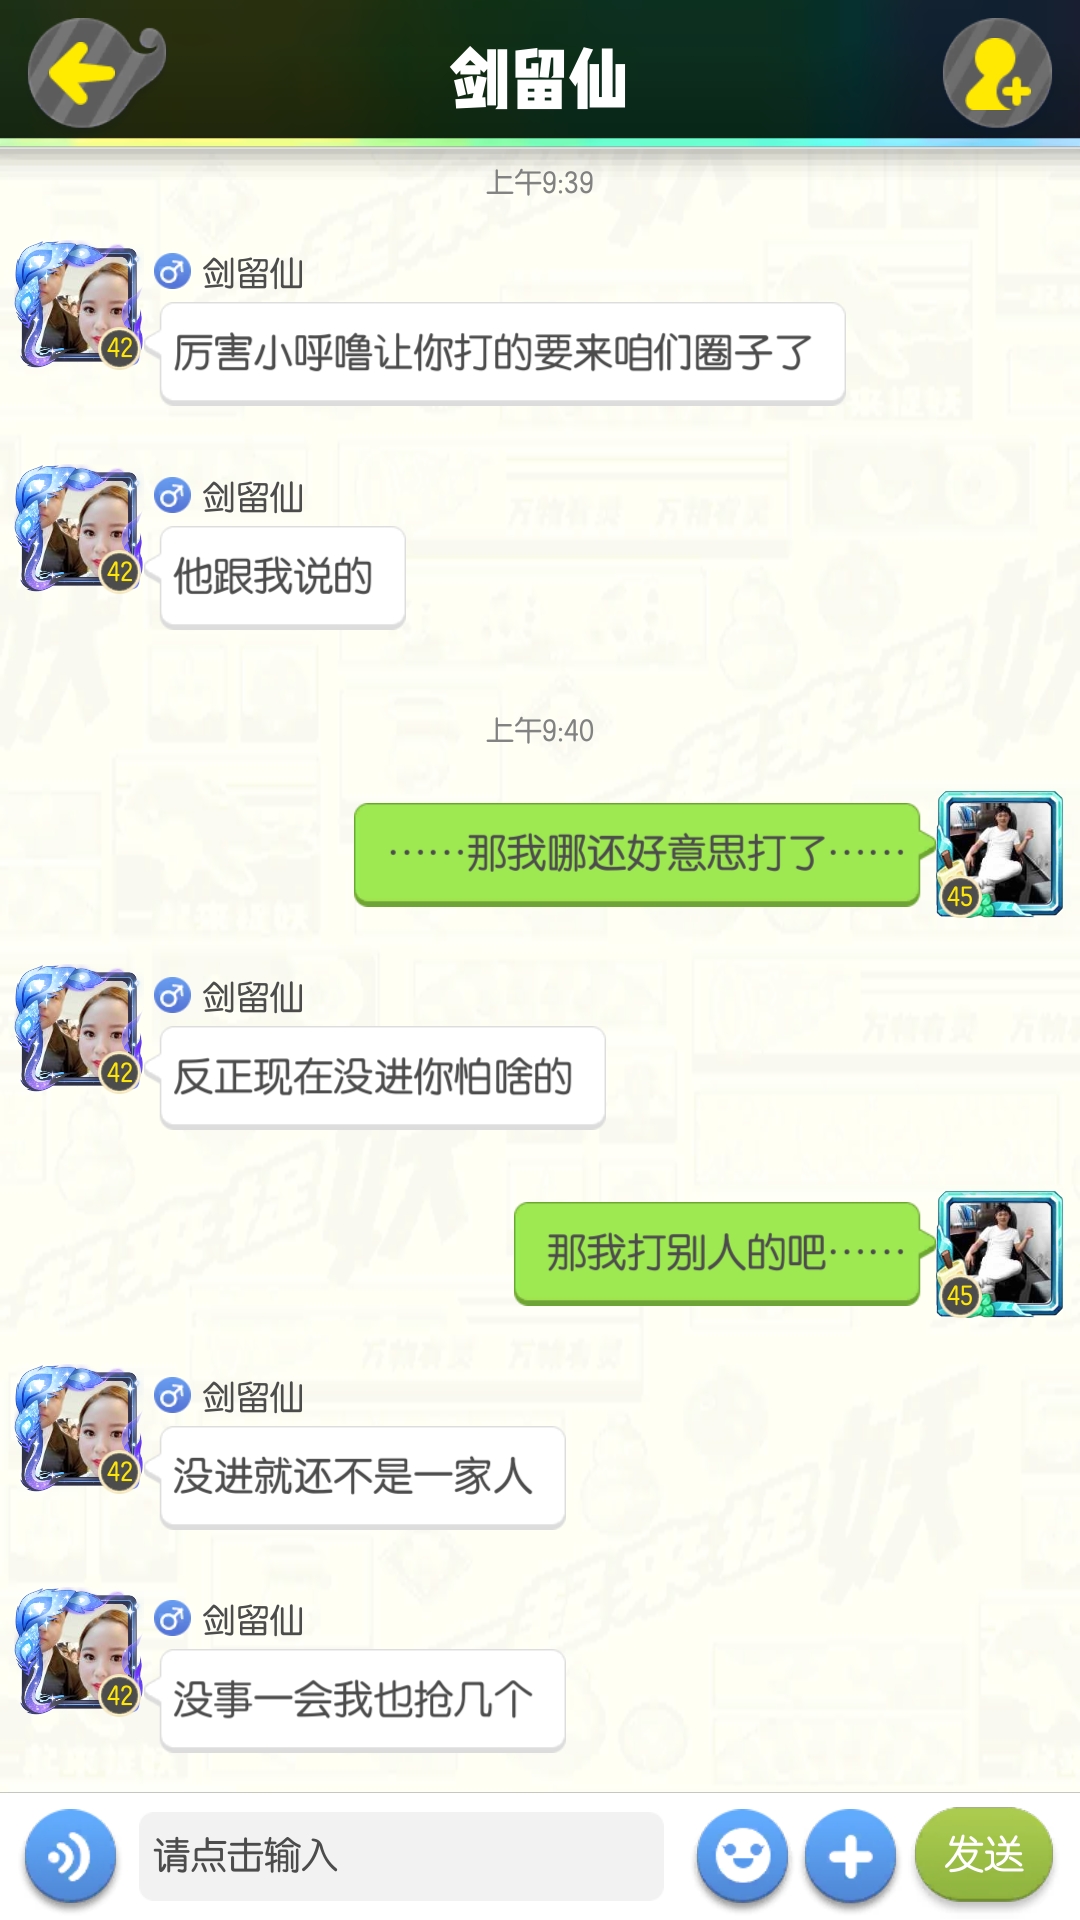
Task: Tap the message bubble 没事一会我也抢几个
Action: click(363, 1700)
